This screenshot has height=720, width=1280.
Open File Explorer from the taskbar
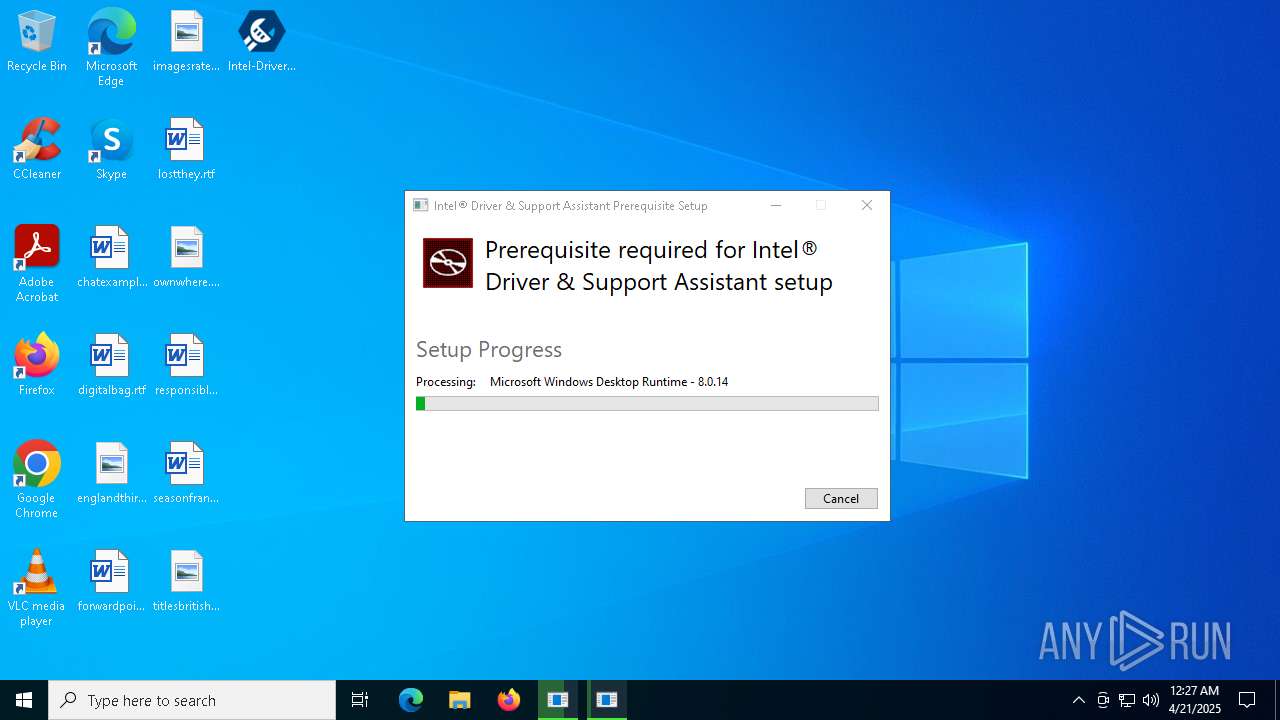click(459, 700)
